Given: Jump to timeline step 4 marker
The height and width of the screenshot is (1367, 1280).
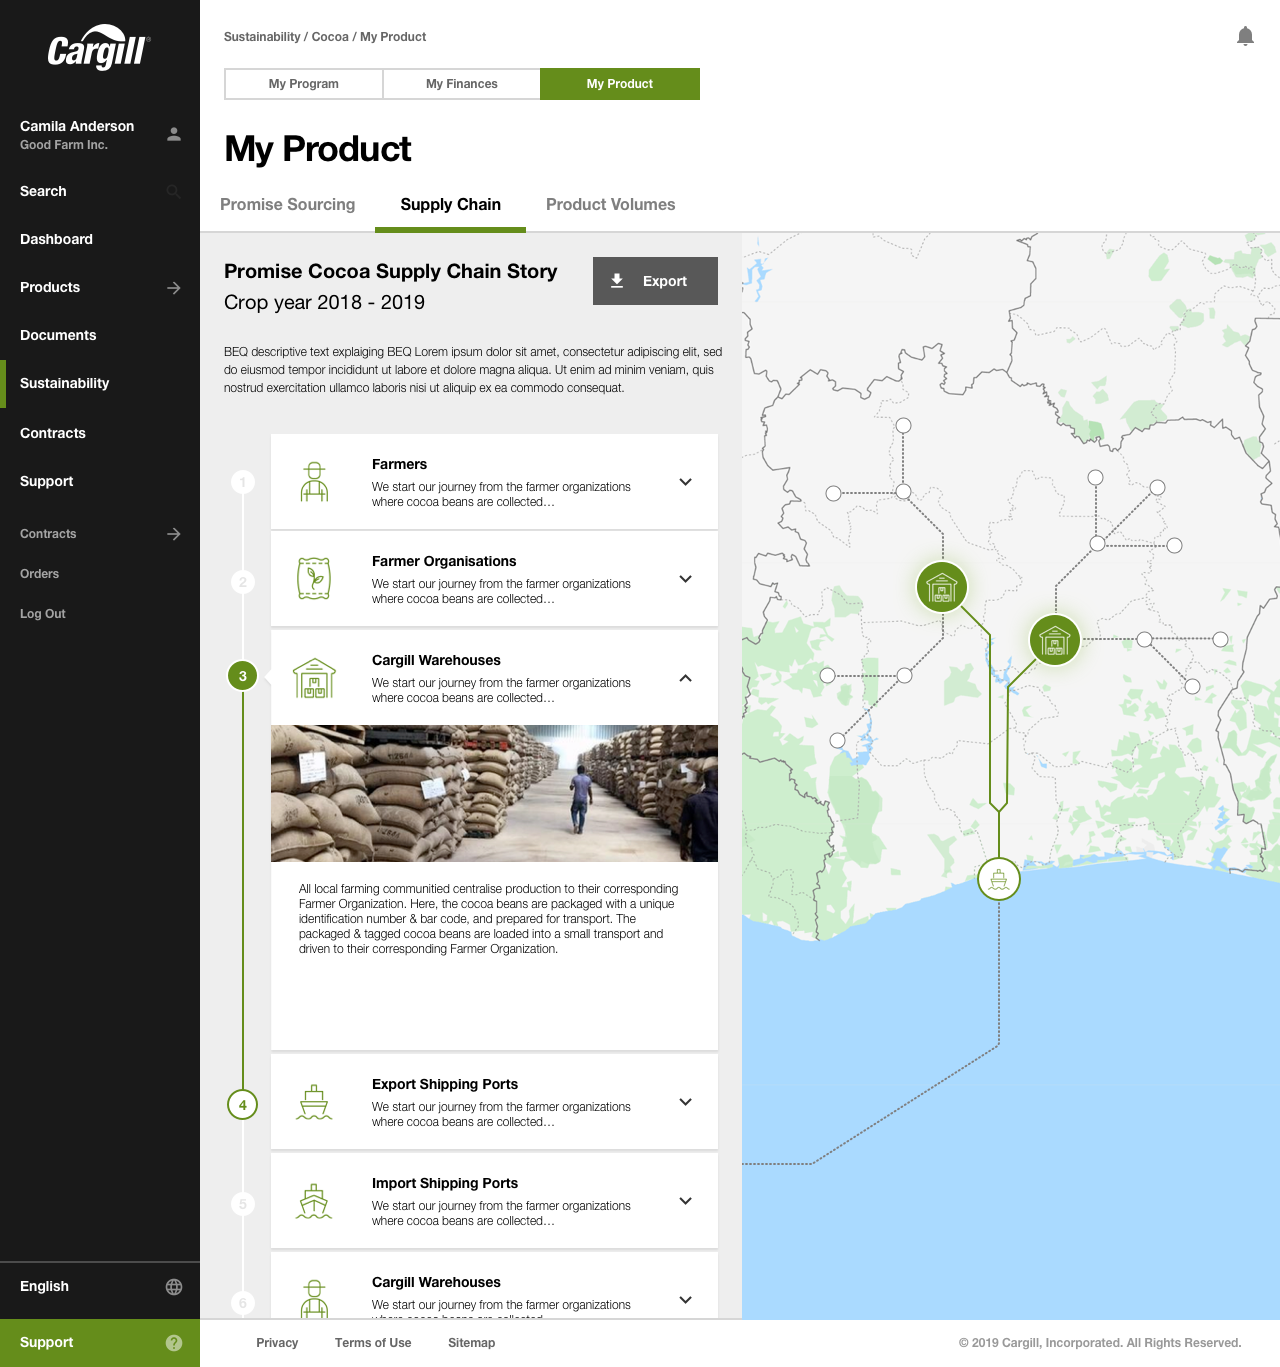Looking at the screenshot, I should pyautogui.click(x=243, y=1105).
